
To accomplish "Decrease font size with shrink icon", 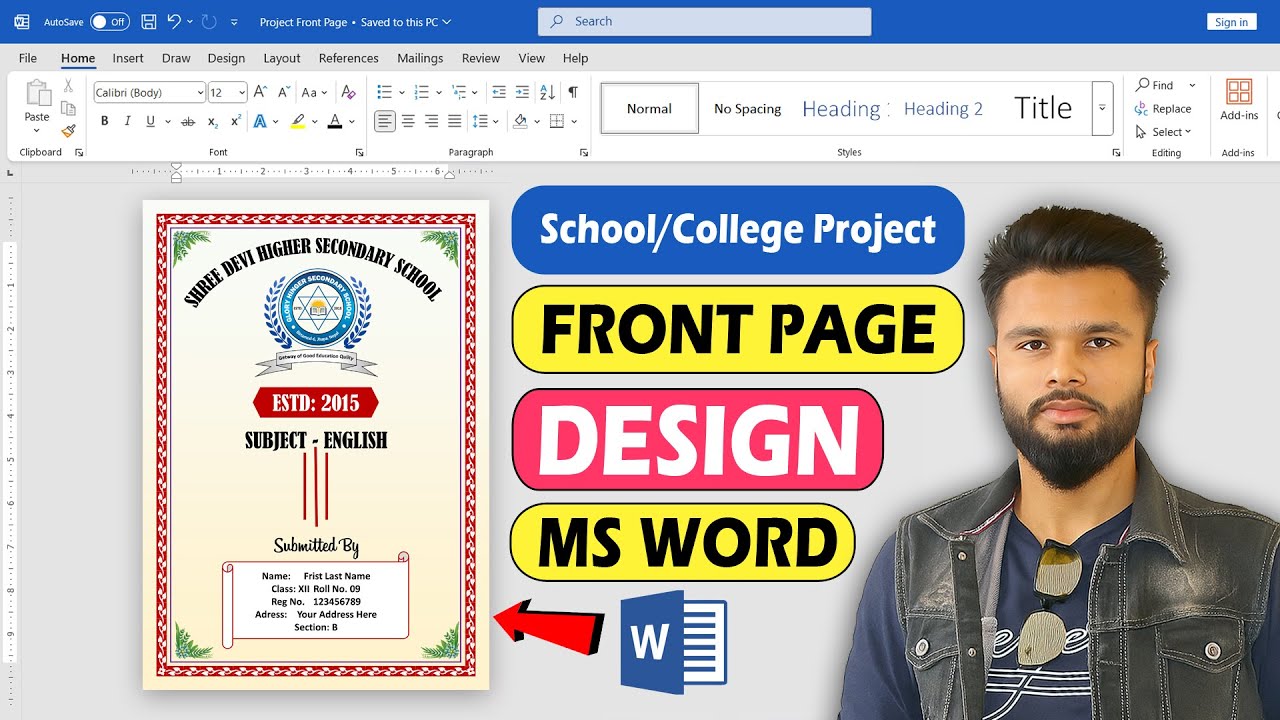I will pyautogui.click(x=282, y=92).
